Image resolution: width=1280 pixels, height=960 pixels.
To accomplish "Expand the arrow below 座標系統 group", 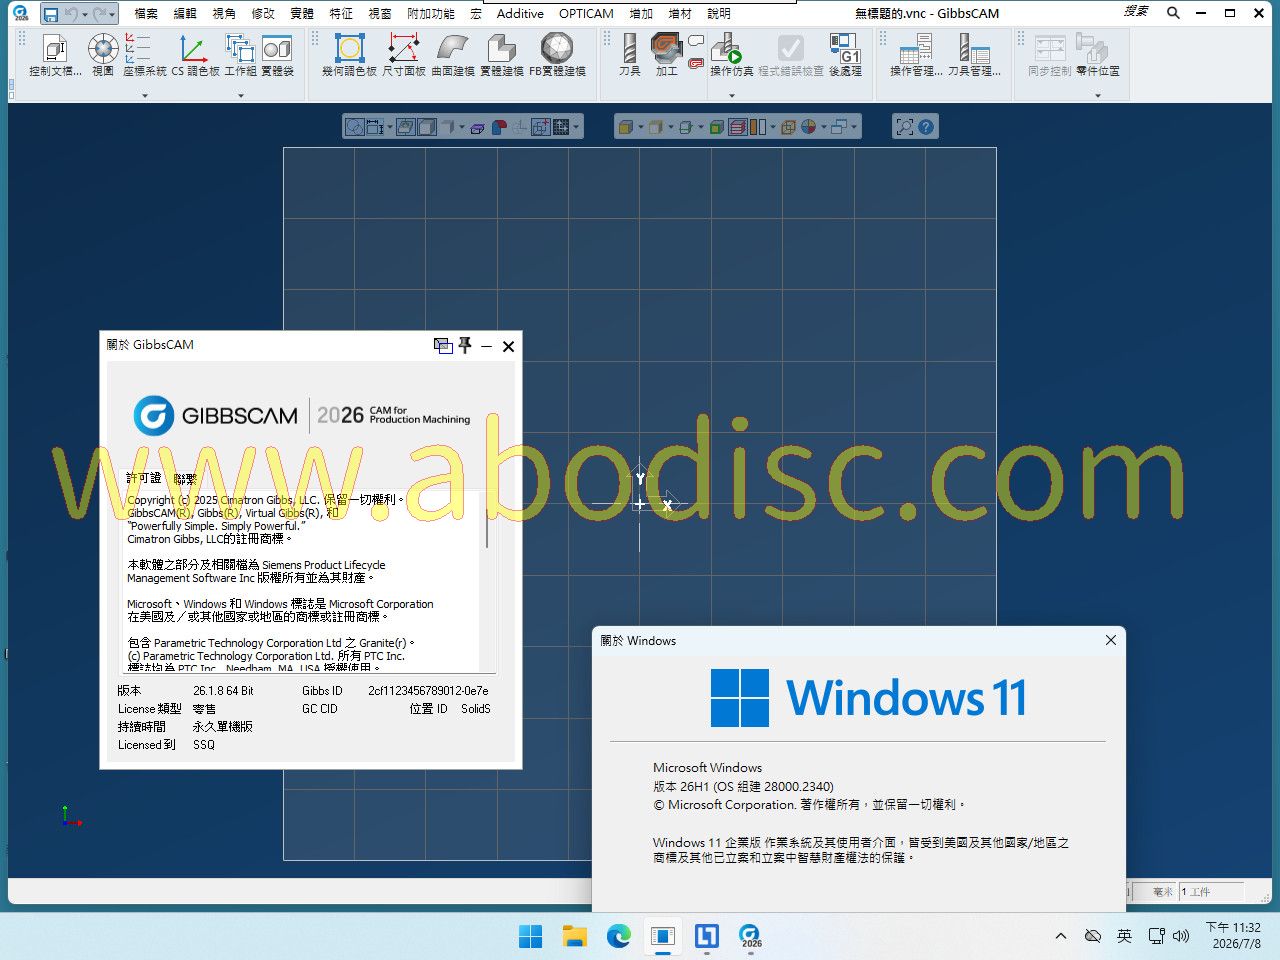I will click(x=145, y=95).
